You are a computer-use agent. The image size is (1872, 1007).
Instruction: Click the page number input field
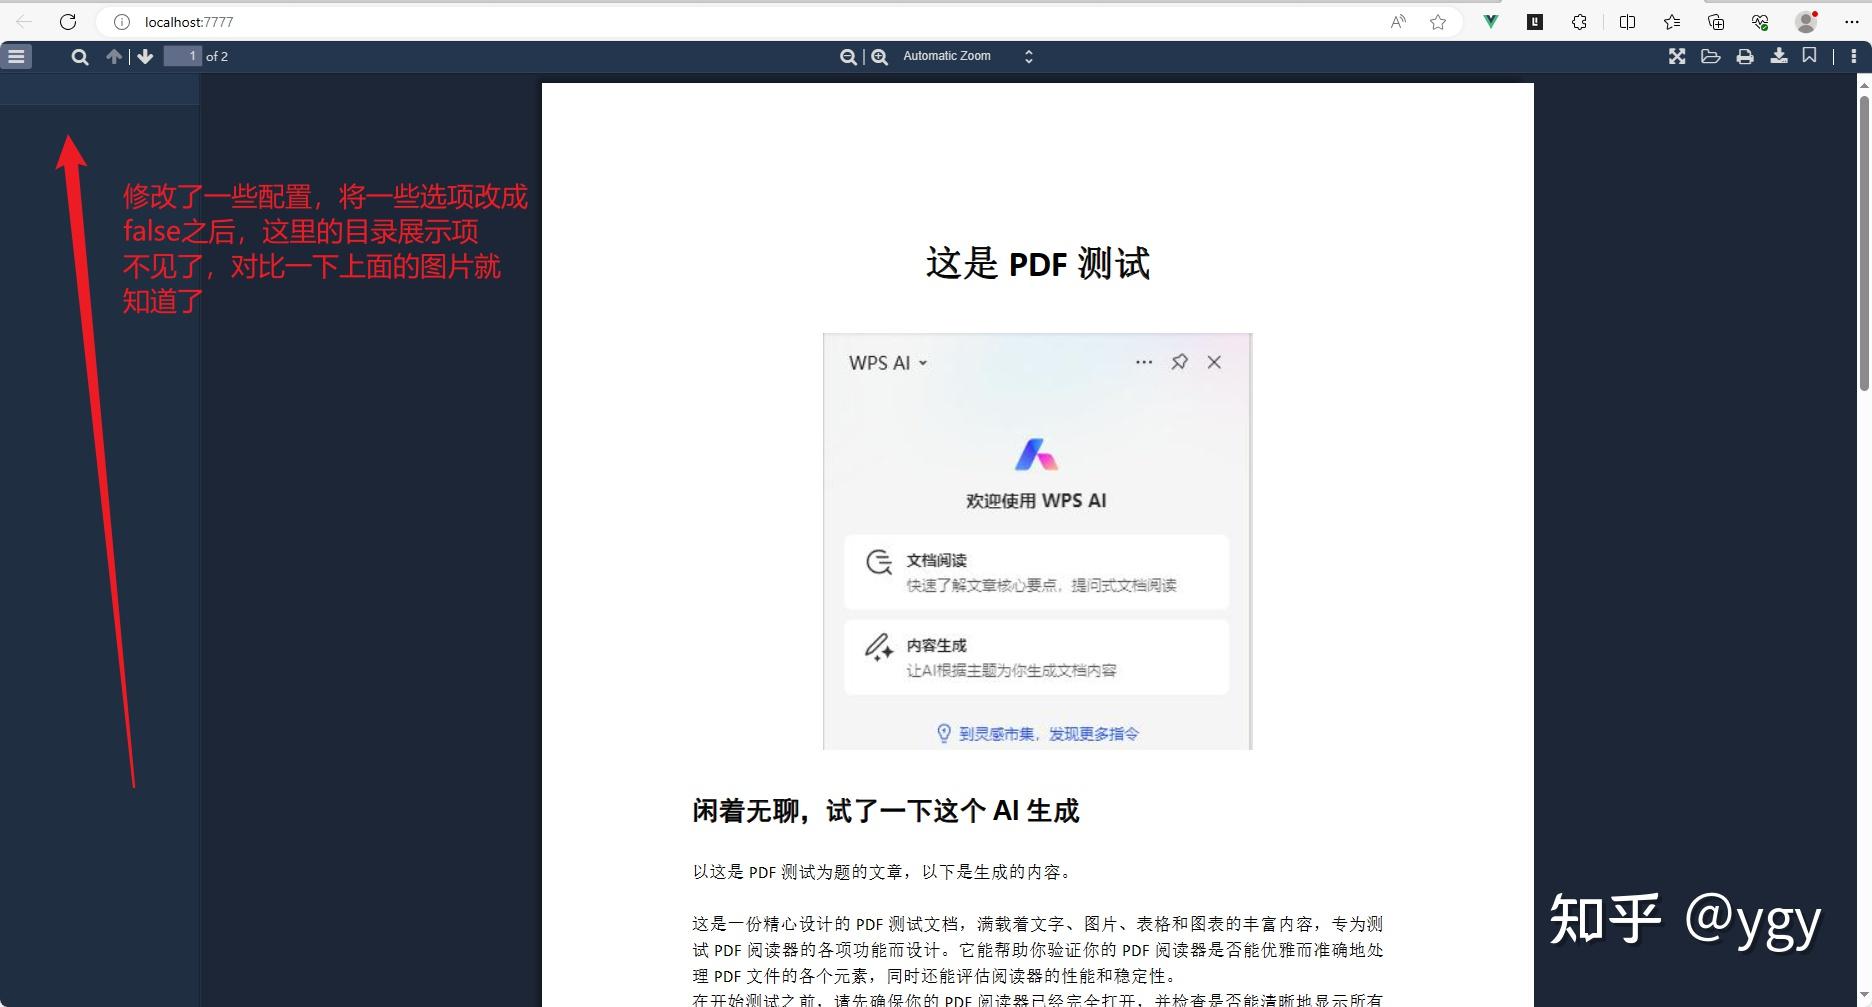(x=185, y=56)
